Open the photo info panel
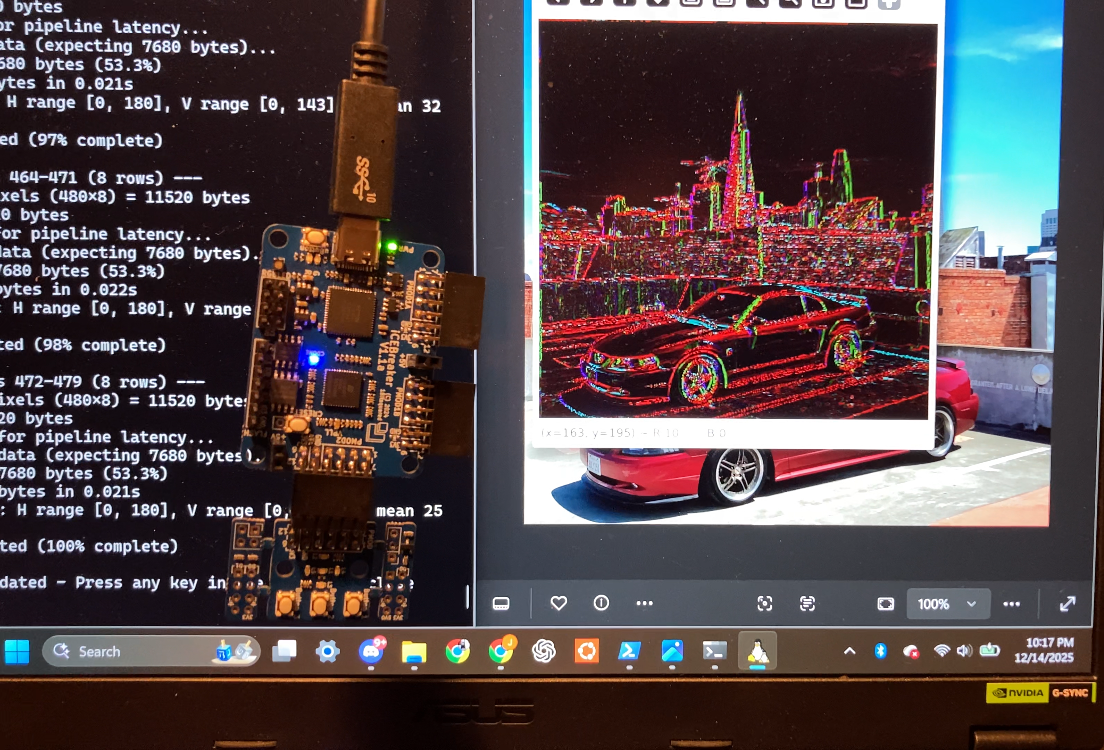 tap(601, 603)
